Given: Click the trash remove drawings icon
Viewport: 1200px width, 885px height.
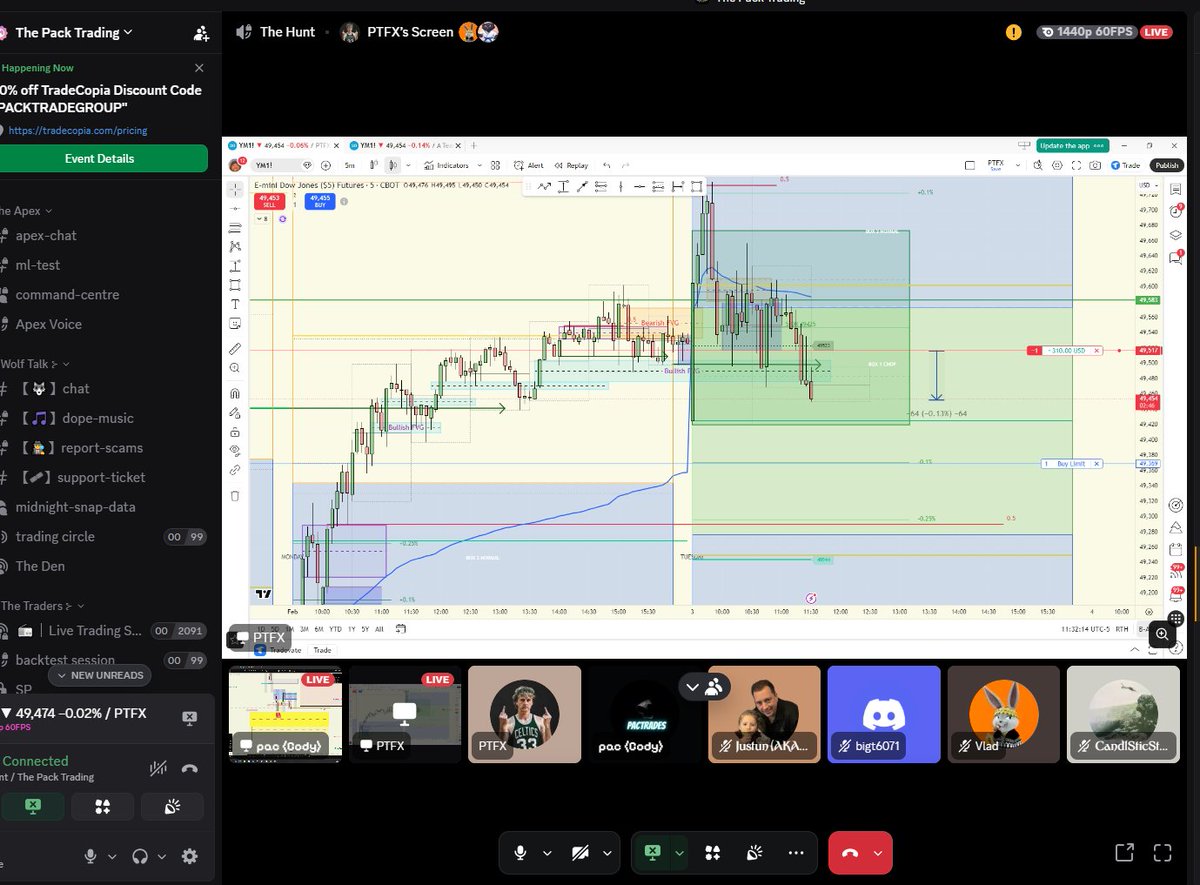Looking at the screenshot, I should click(235, 495).
